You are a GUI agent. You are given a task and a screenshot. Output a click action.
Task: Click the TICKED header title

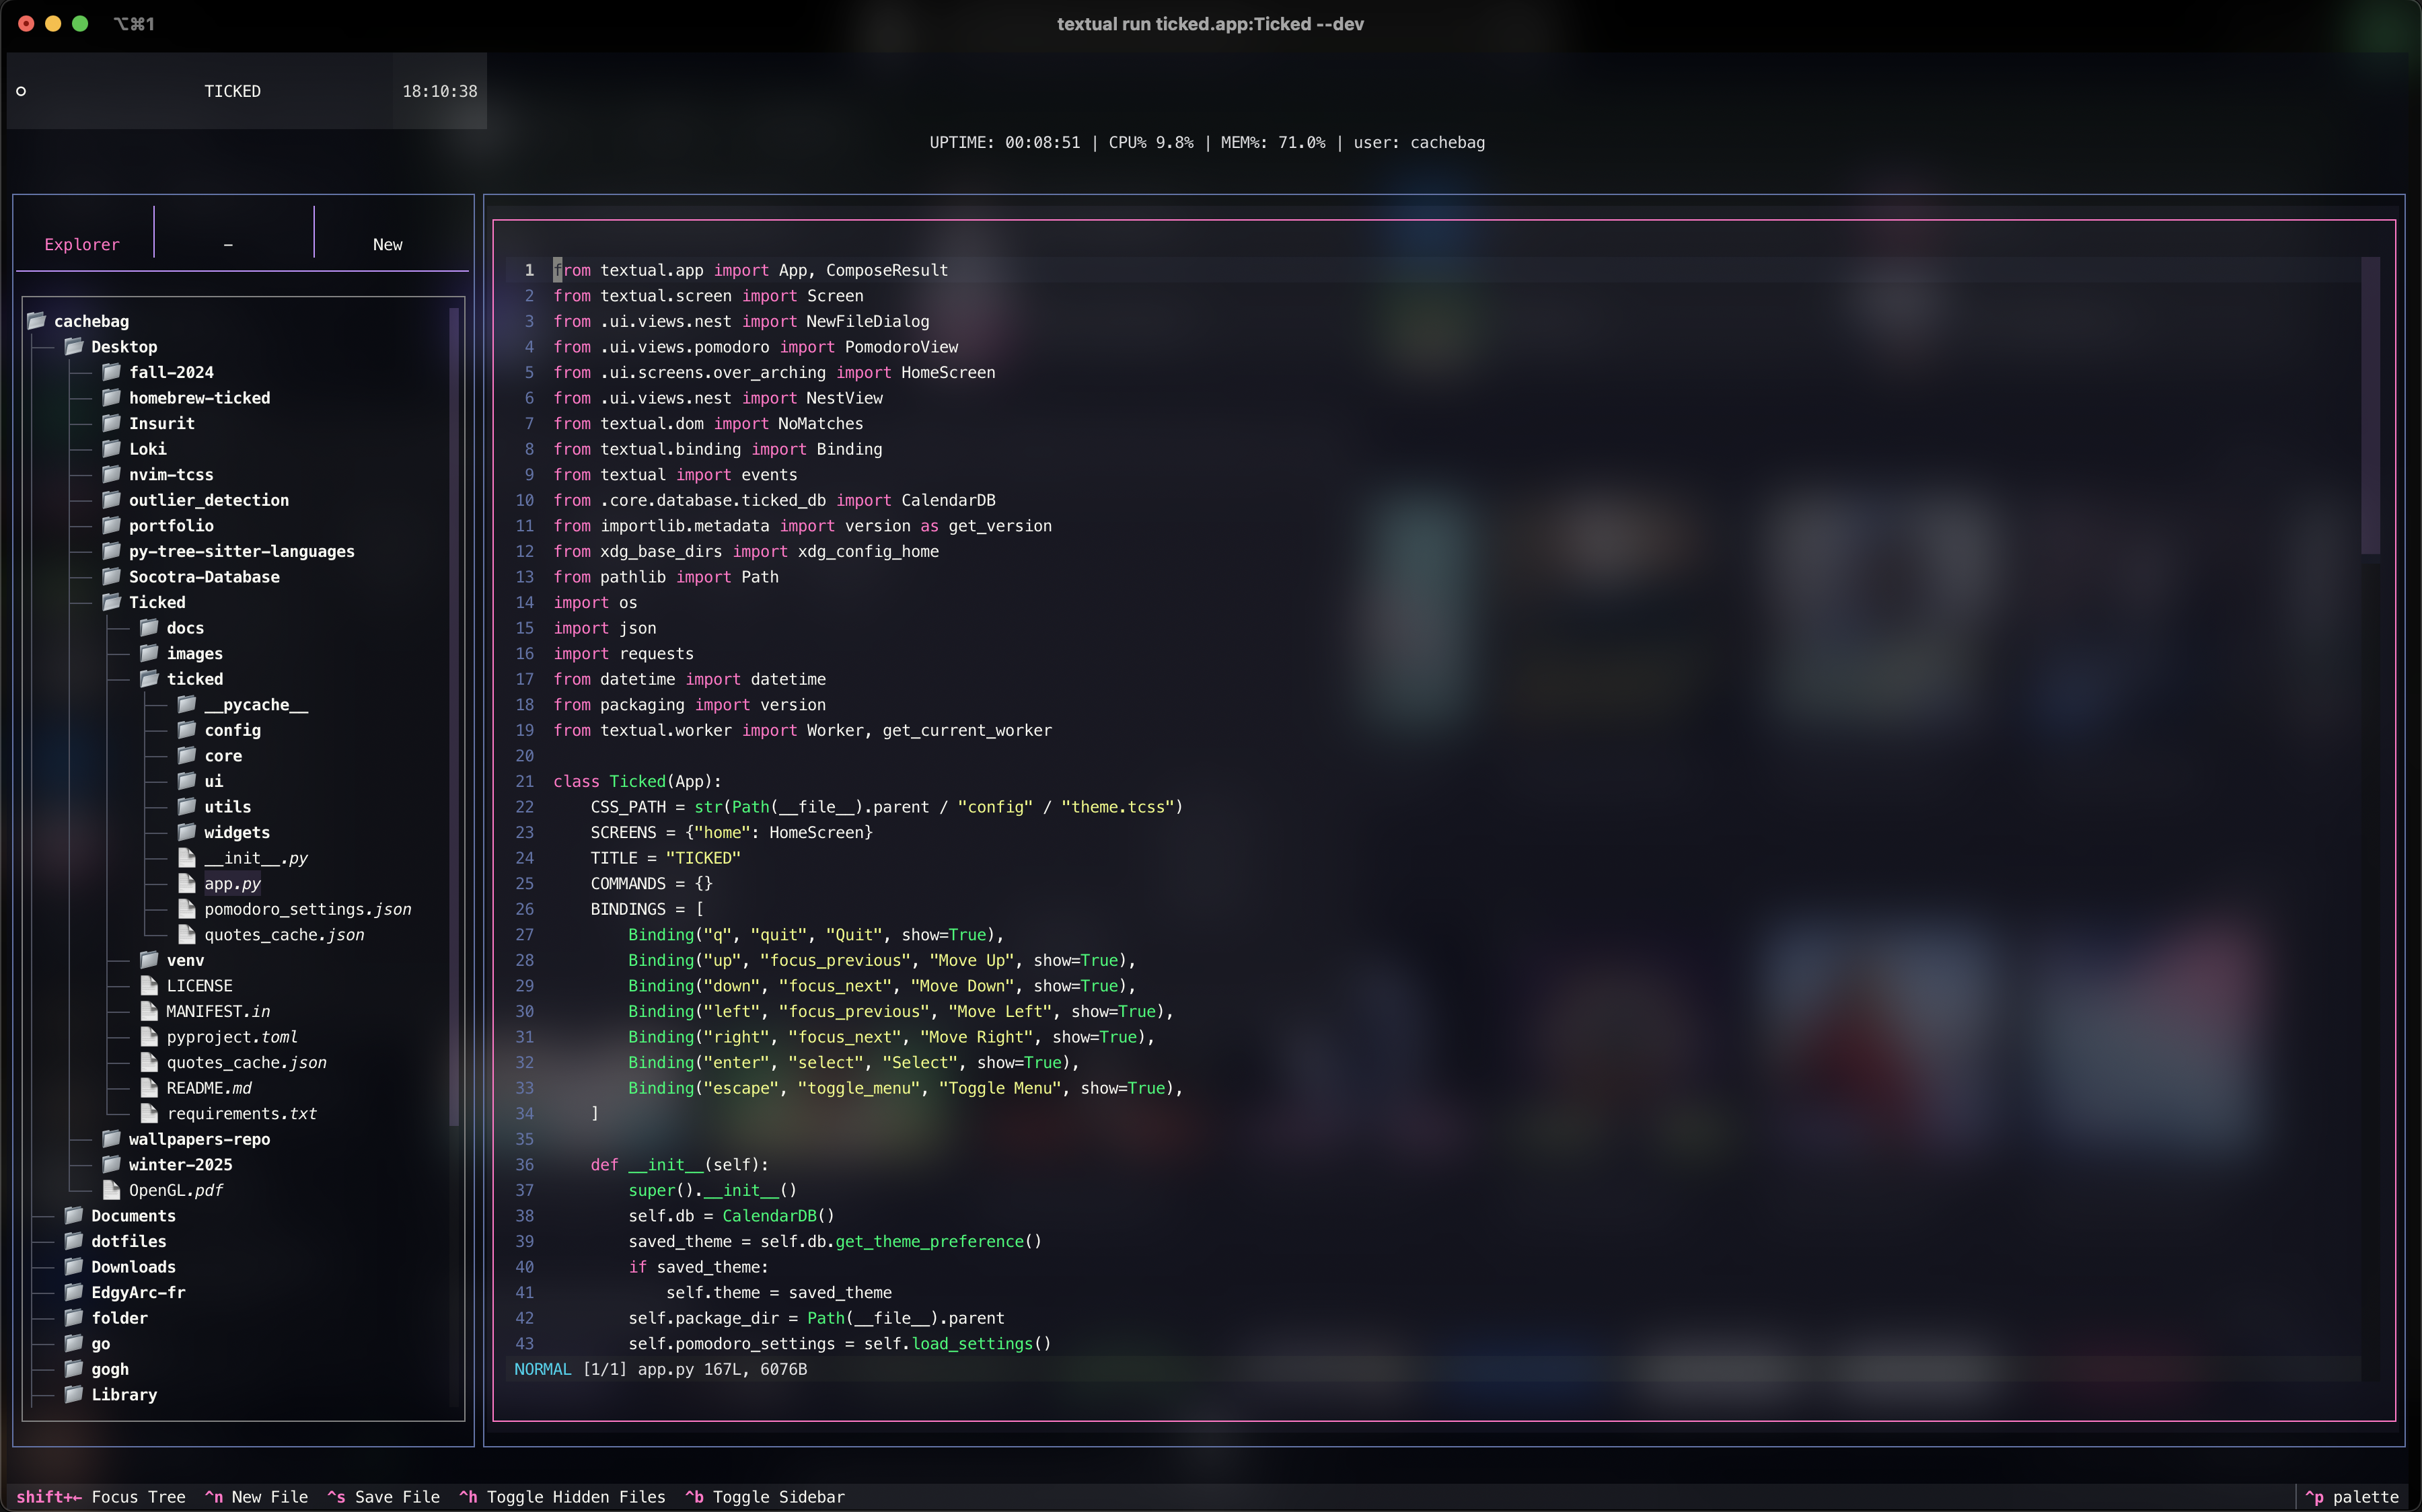point(232,91)
